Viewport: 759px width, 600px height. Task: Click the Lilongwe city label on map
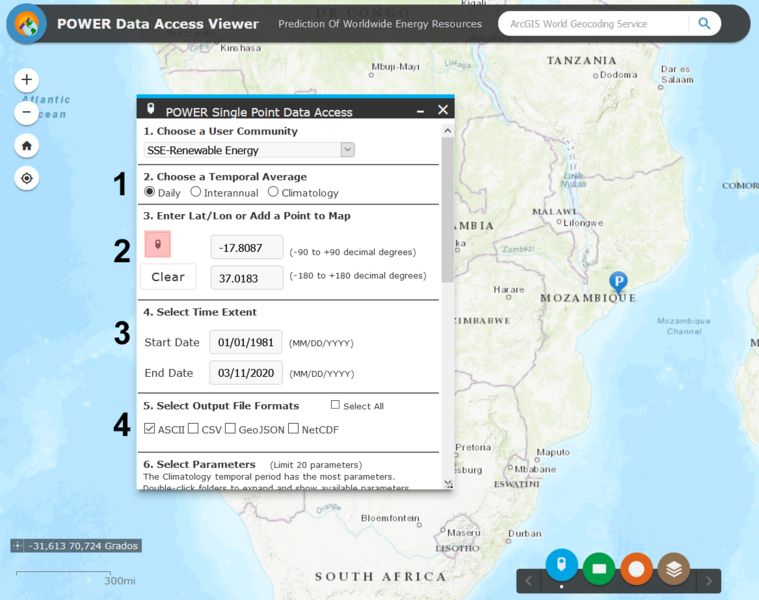[583, 223]
